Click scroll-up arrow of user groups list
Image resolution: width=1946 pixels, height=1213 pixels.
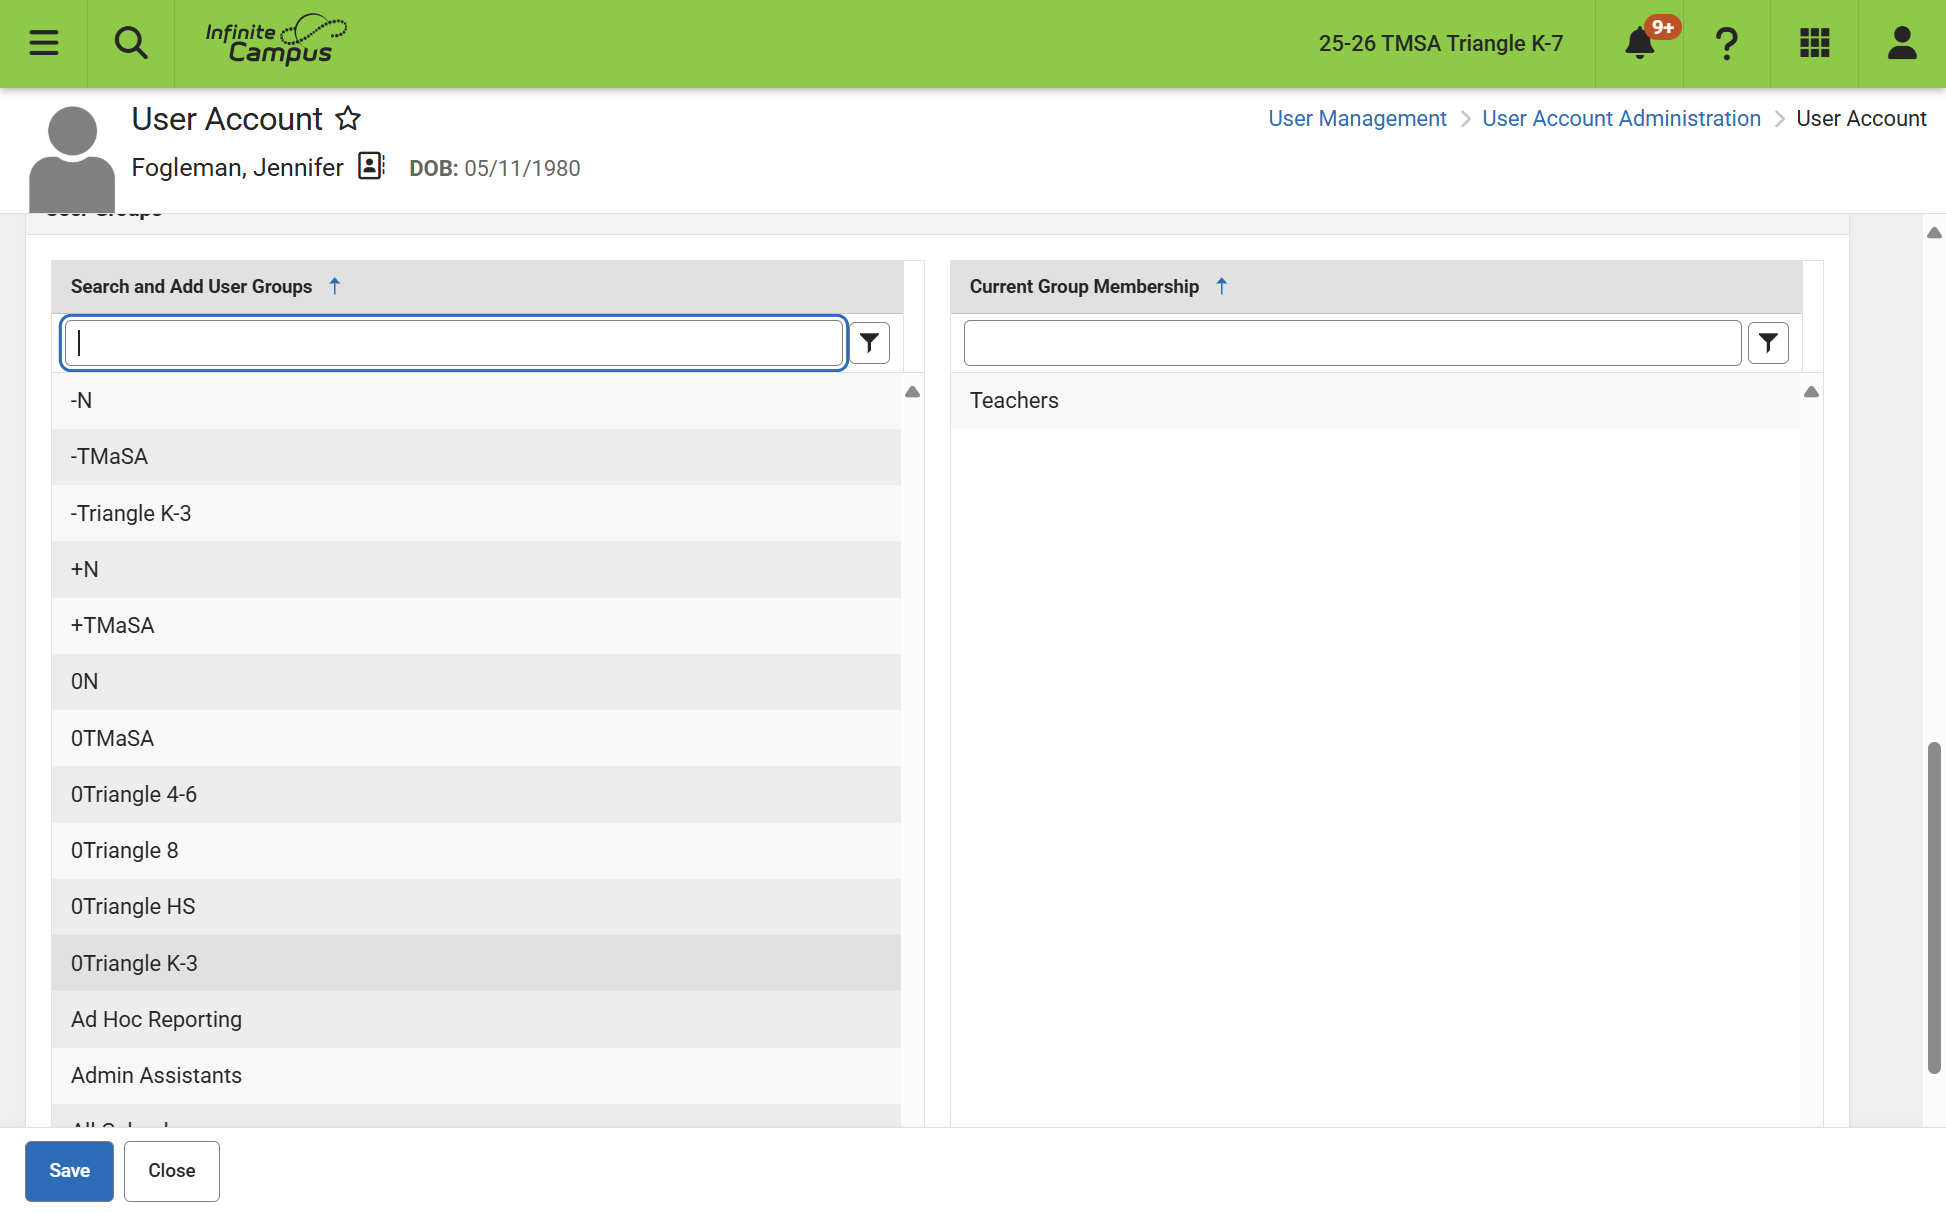pos(912,392)
